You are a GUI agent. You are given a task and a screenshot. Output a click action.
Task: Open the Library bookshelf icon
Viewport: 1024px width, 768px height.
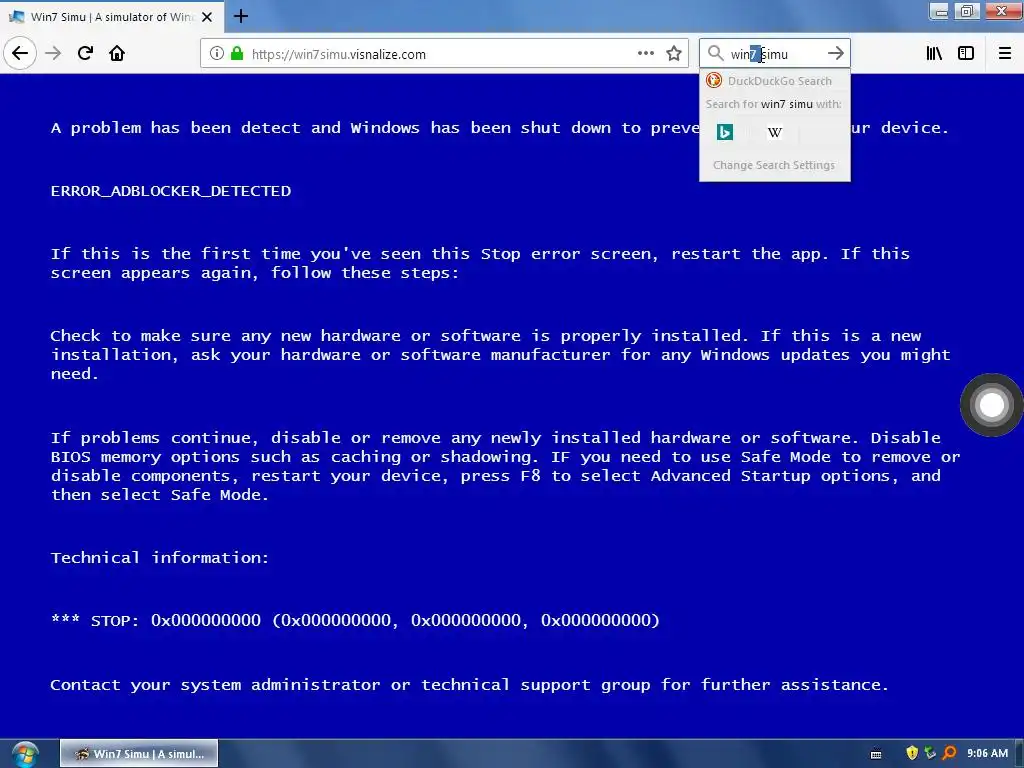point(934,54)
